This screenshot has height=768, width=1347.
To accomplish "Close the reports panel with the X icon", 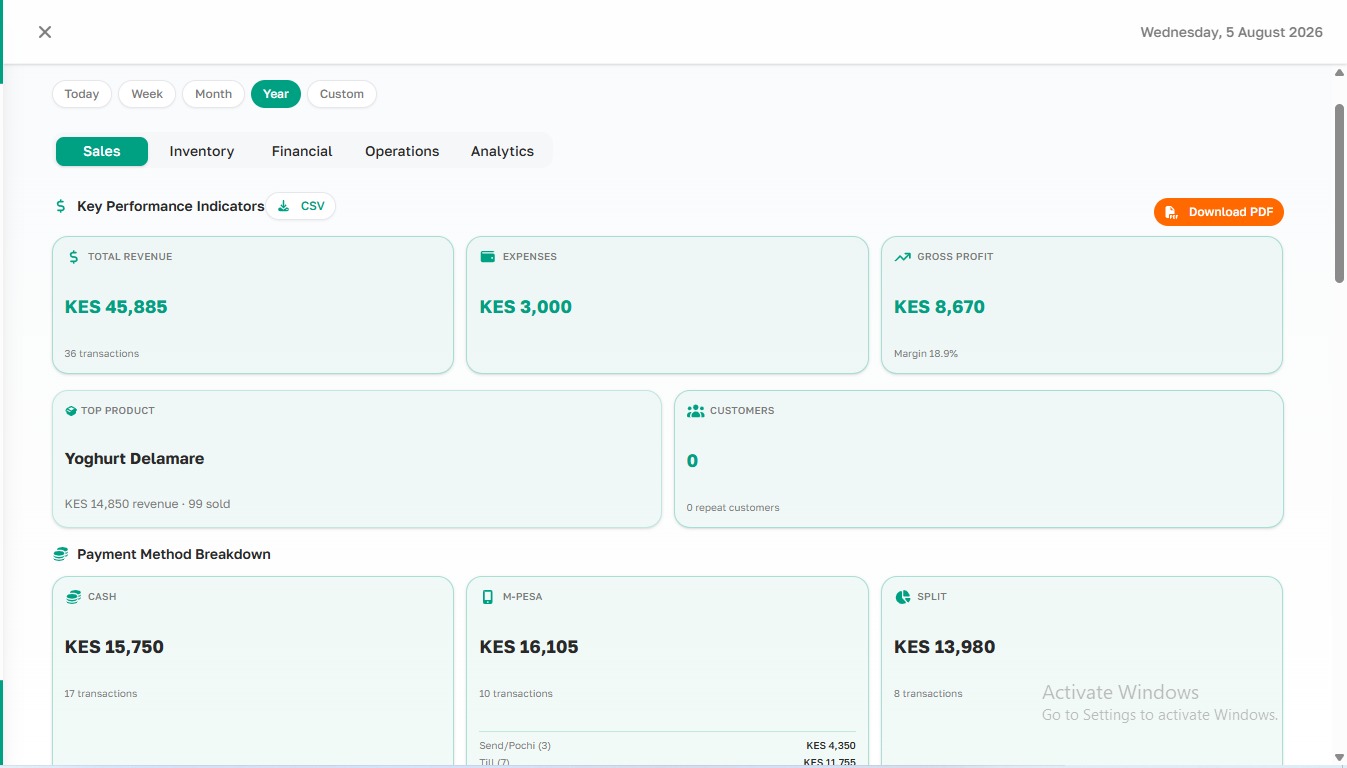I will pyautogui.click(x=45, y=32).
